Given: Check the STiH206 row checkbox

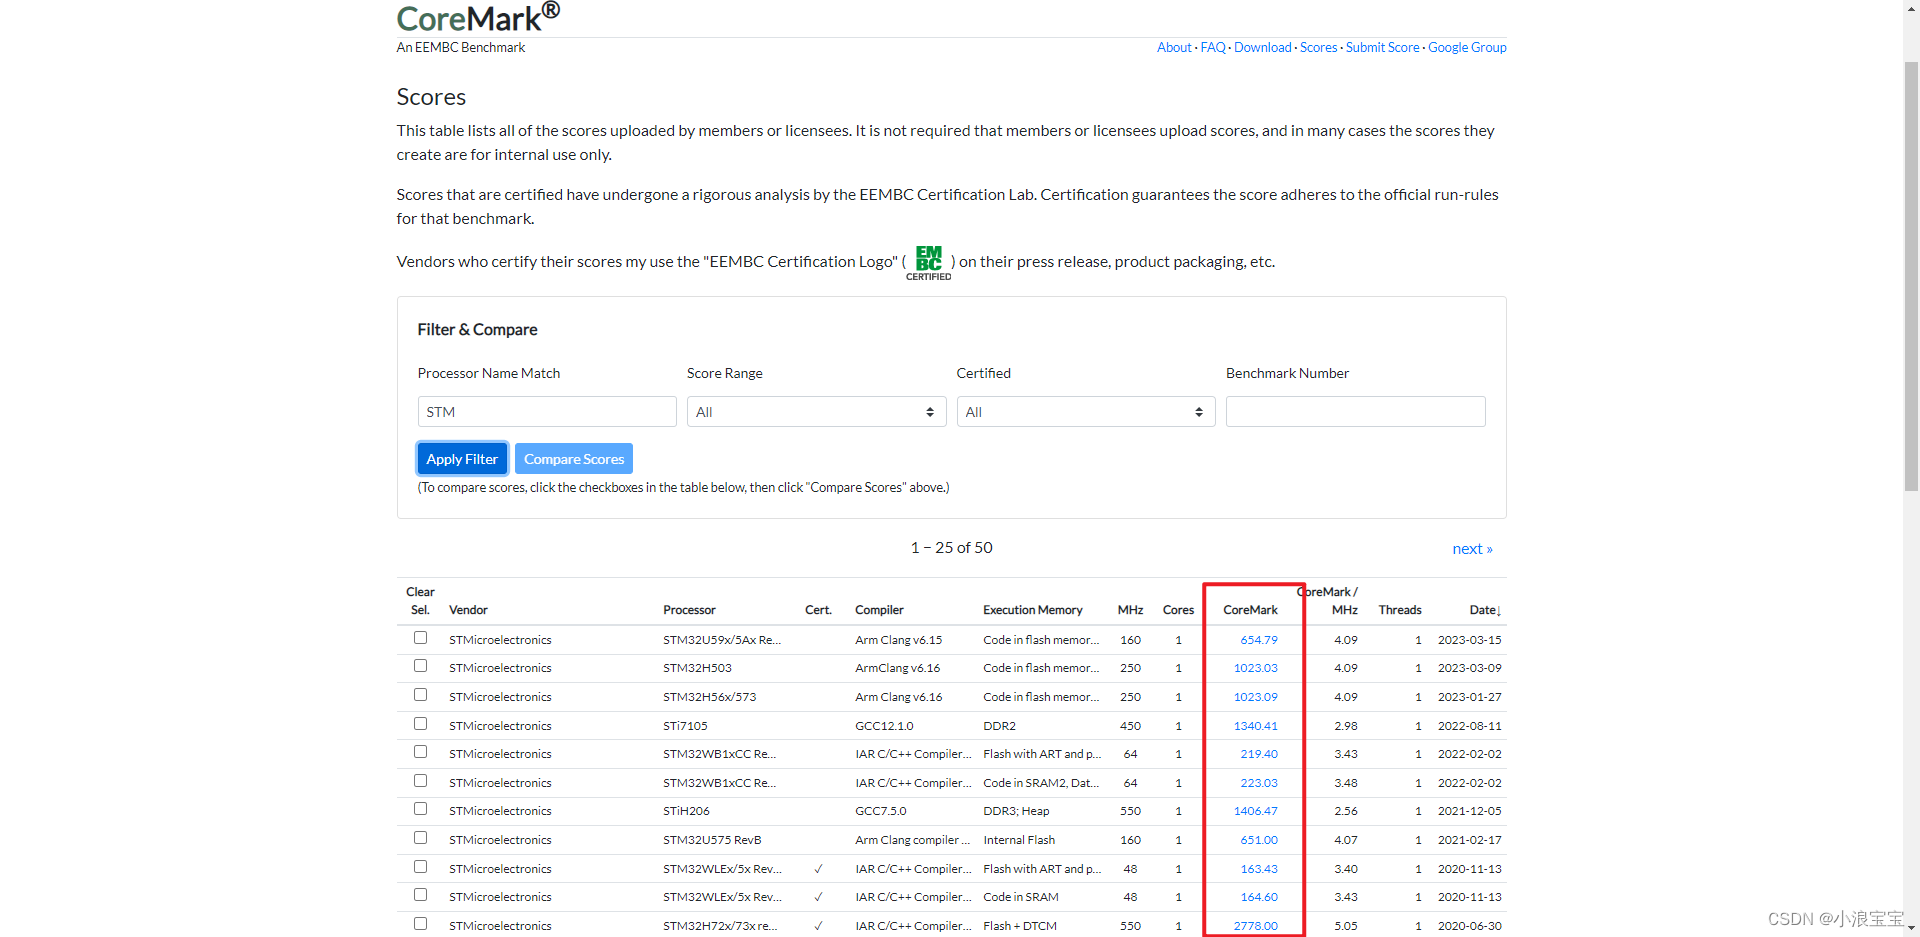Looking at the screenshot, I should click(420, 809).
